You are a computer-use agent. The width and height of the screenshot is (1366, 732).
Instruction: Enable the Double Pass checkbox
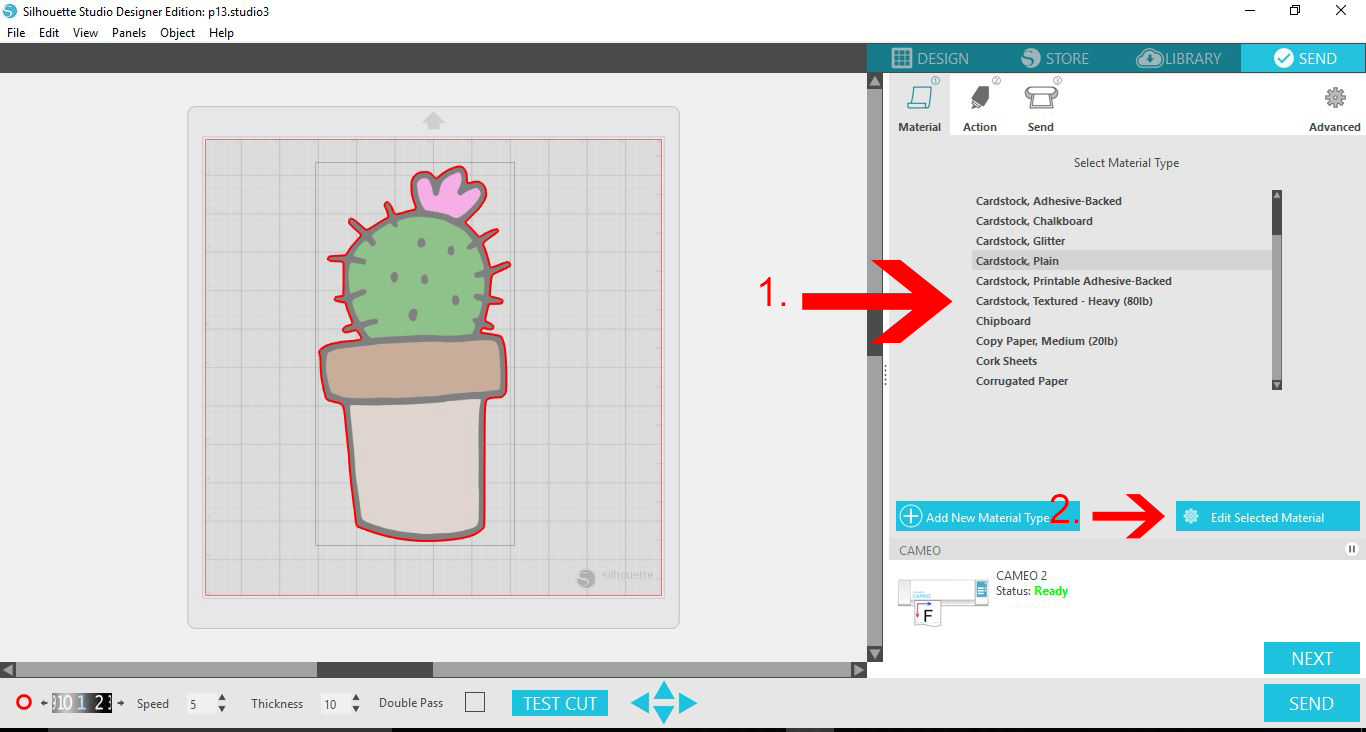pyautogui.click(x=475, y=703)
